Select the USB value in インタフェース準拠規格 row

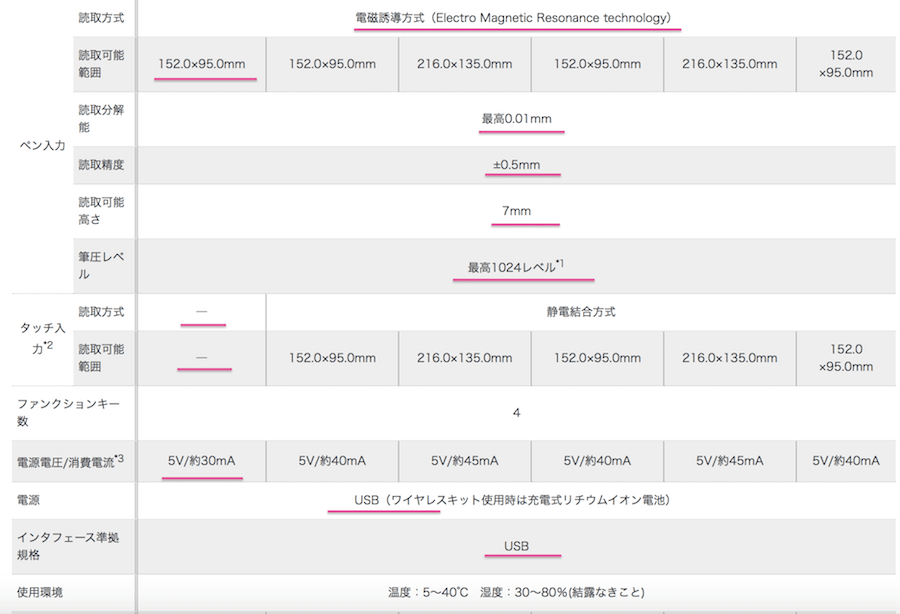[516, 546]
